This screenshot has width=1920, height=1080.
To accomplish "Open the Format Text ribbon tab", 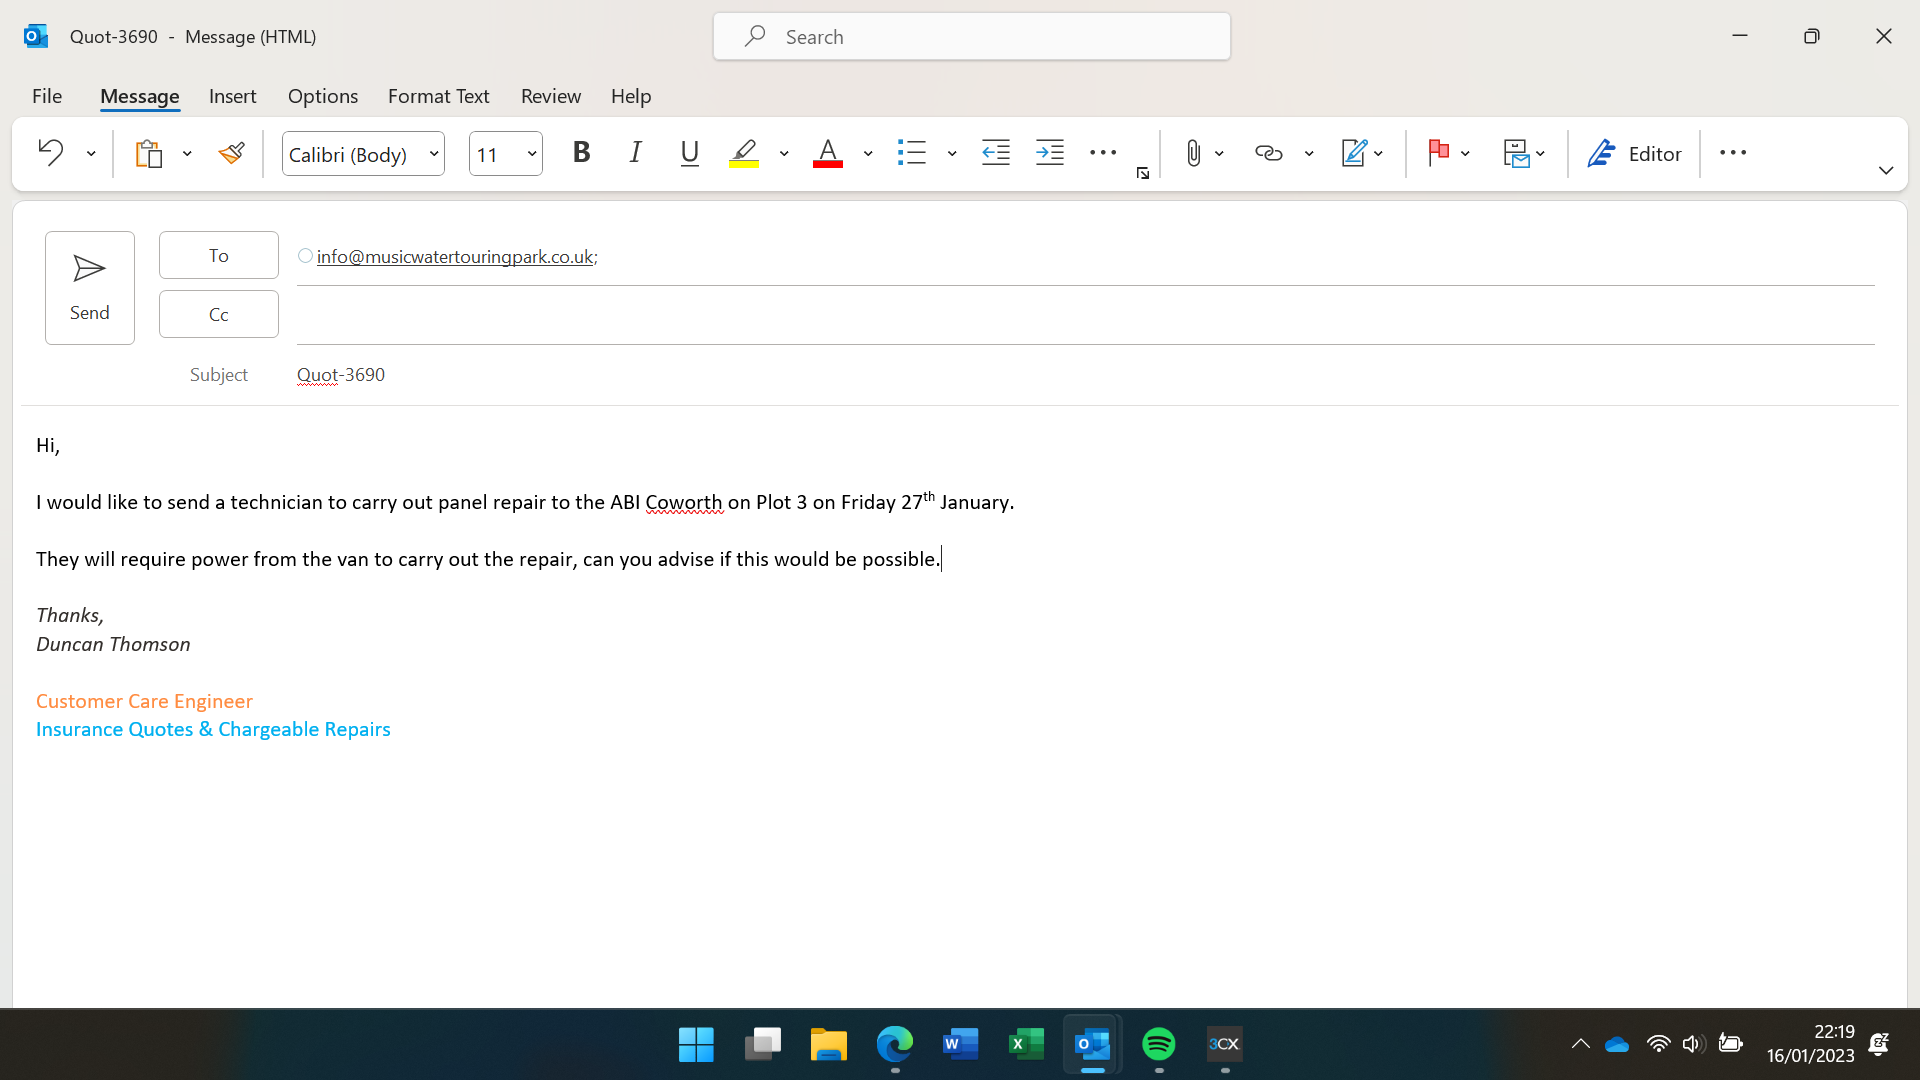I will pyautogui.click(x=438, y=96).
